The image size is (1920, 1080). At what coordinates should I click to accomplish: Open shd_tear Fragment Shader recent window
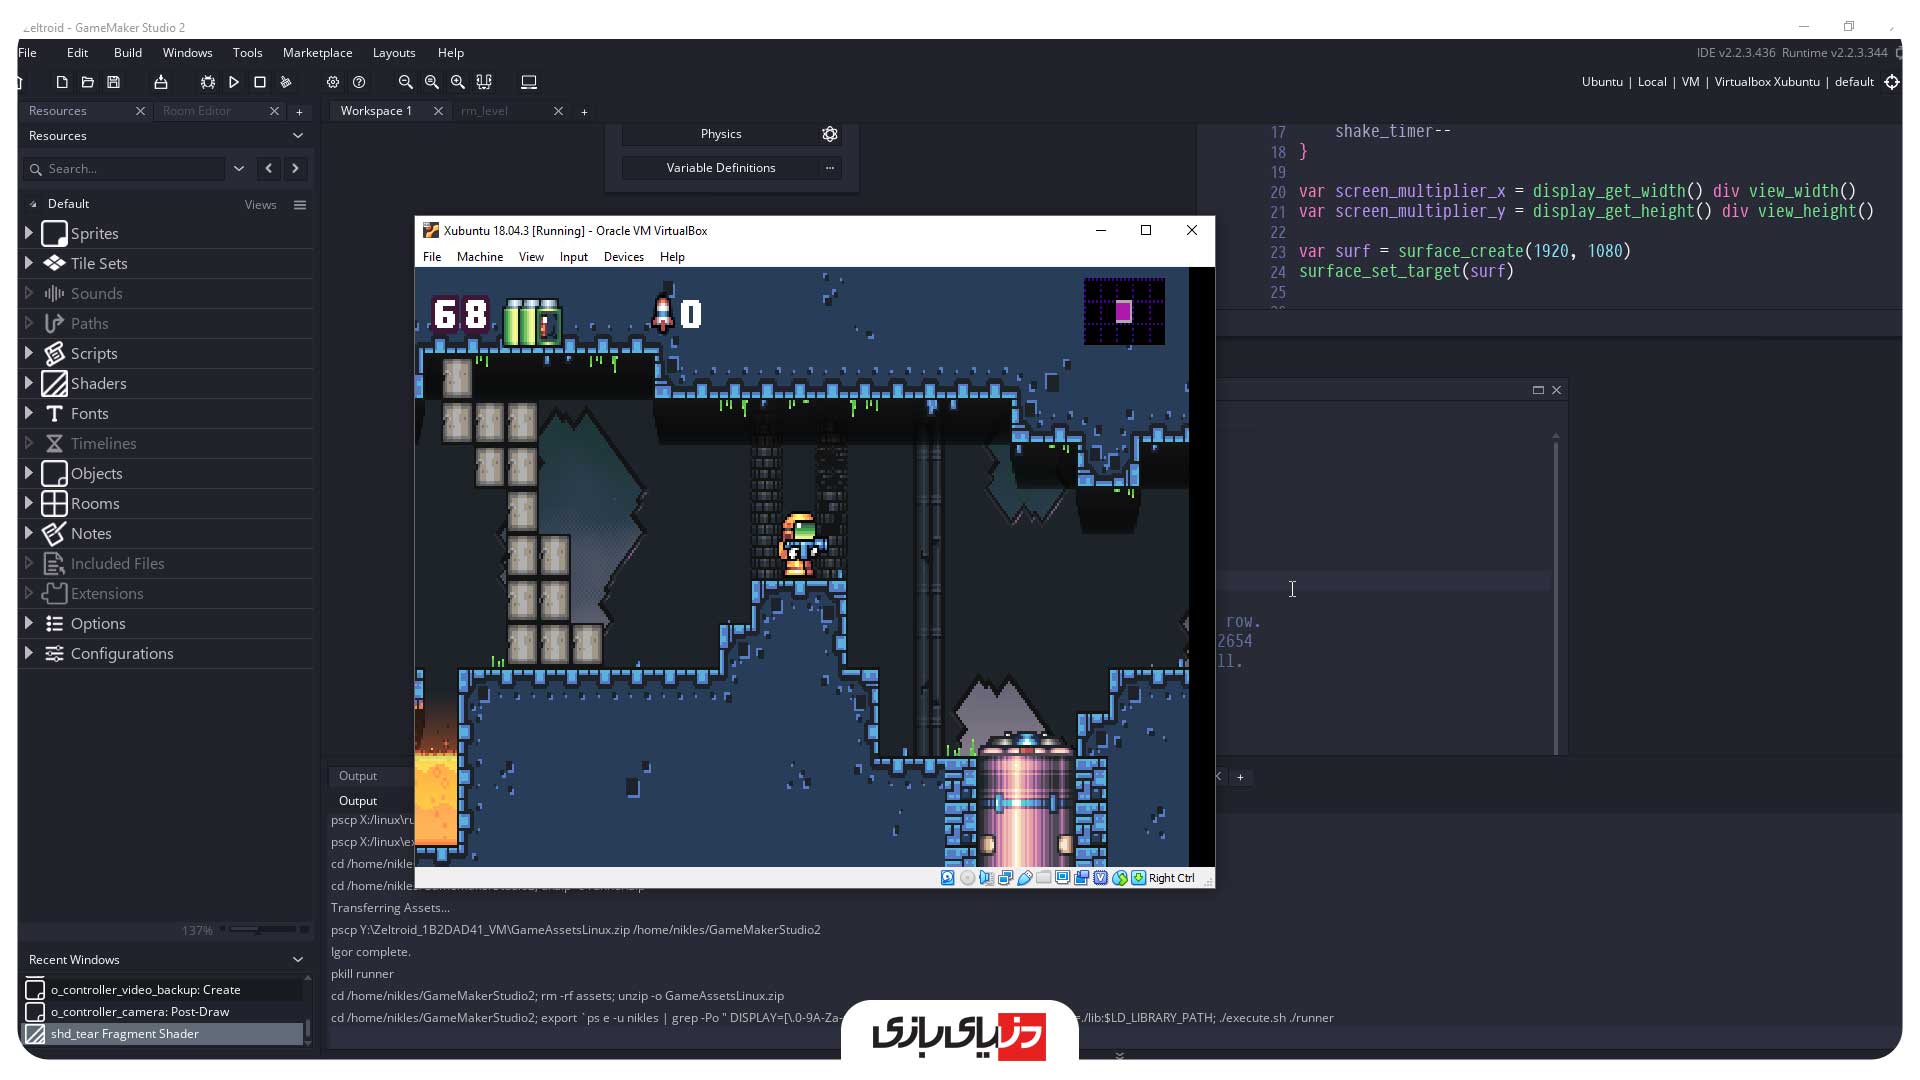pyautogui.click(x=125, y=1034)
